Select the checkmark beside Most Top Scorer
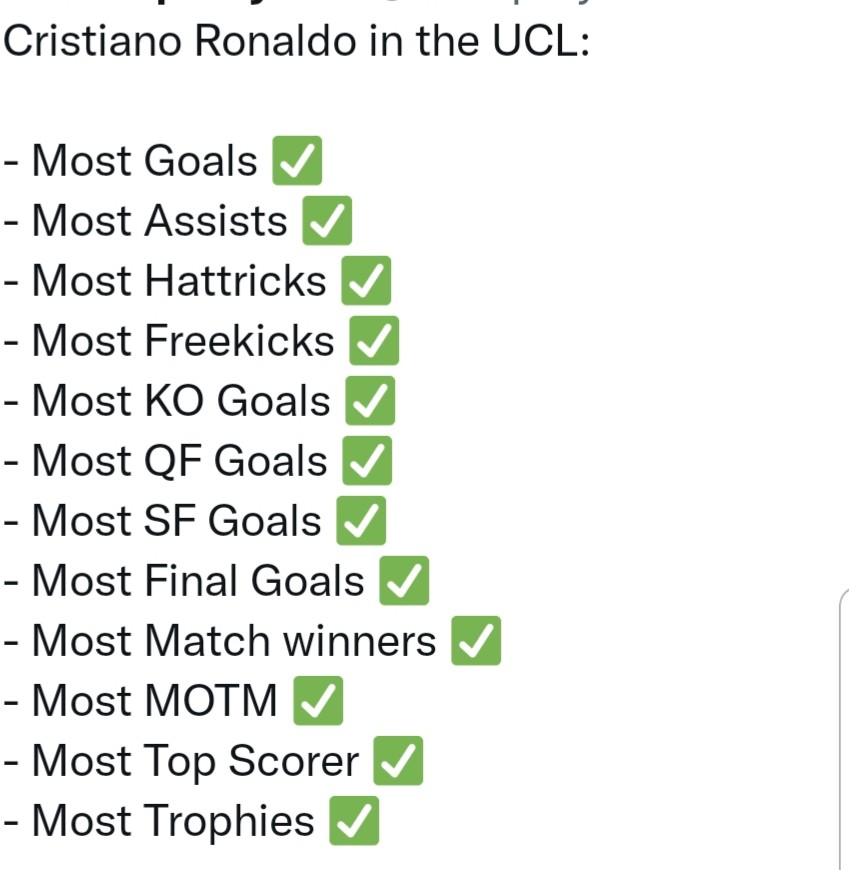Viewport: 849px width, 870px height. (398, 762)
